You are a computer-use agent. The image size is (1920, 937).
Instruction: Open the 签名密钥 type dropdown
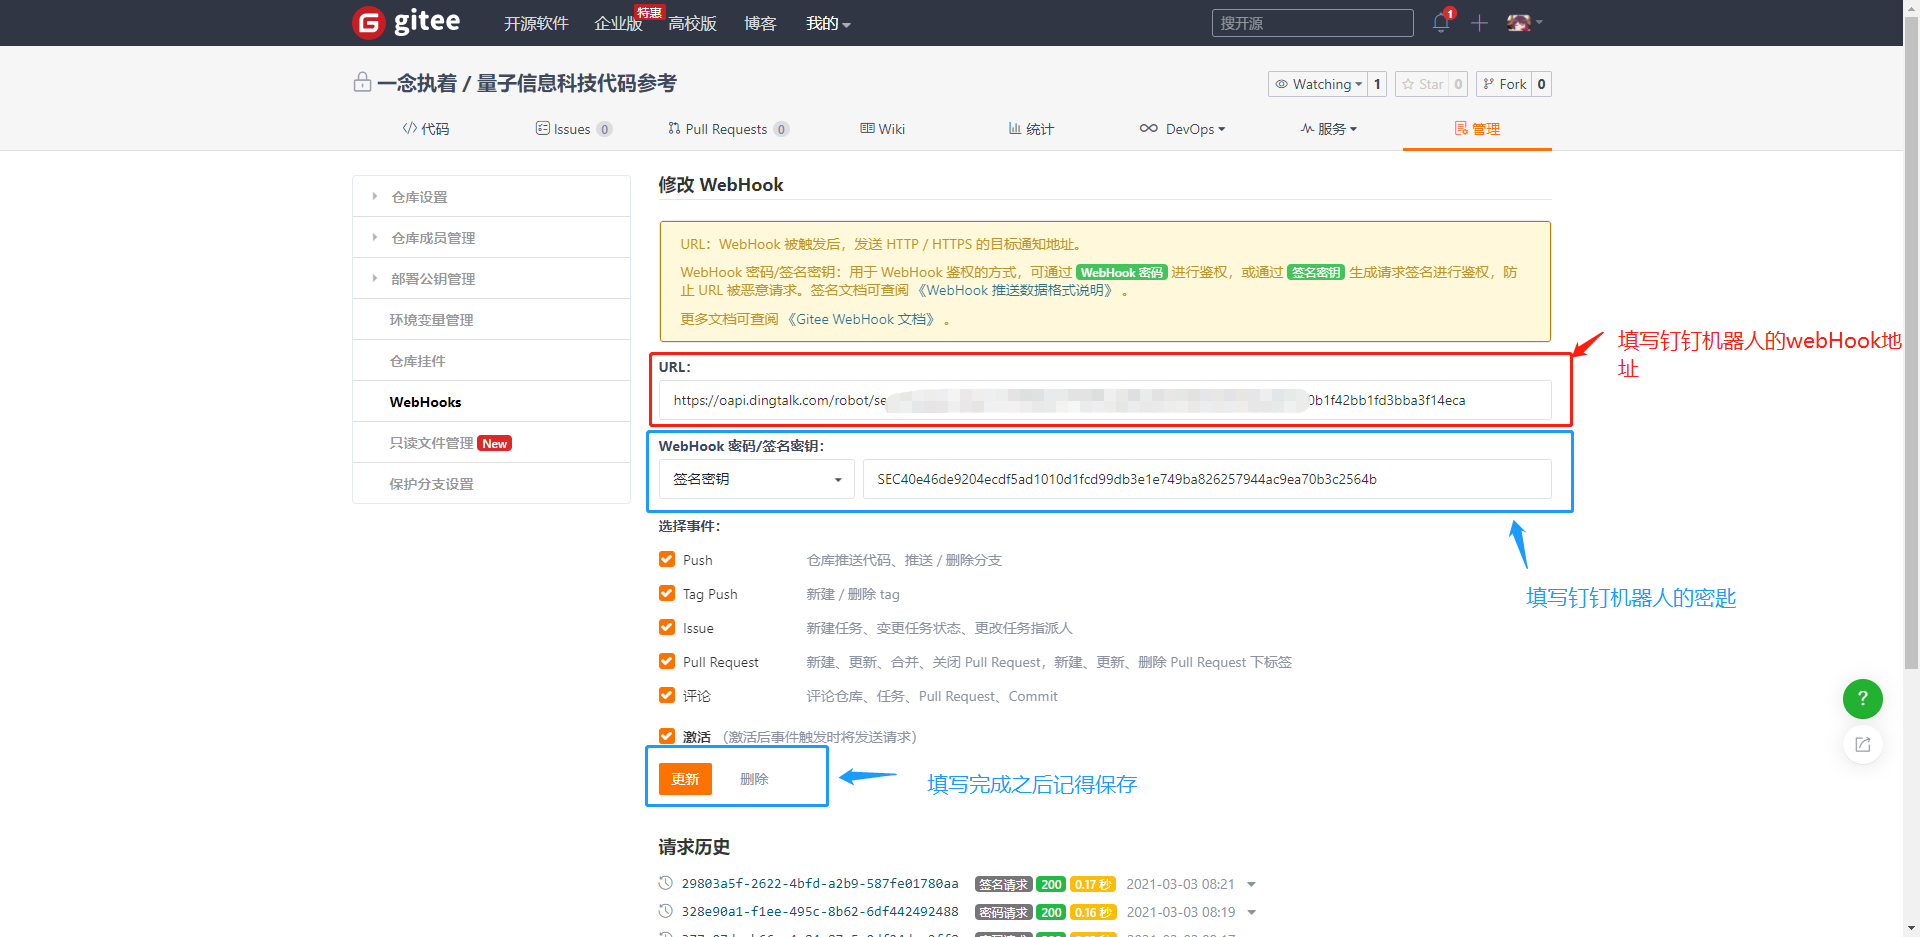(x=757, y=479)
